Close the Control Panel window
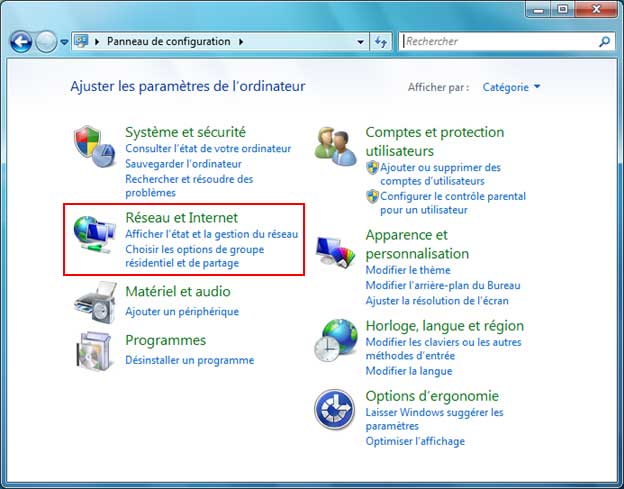 point(596,9)
